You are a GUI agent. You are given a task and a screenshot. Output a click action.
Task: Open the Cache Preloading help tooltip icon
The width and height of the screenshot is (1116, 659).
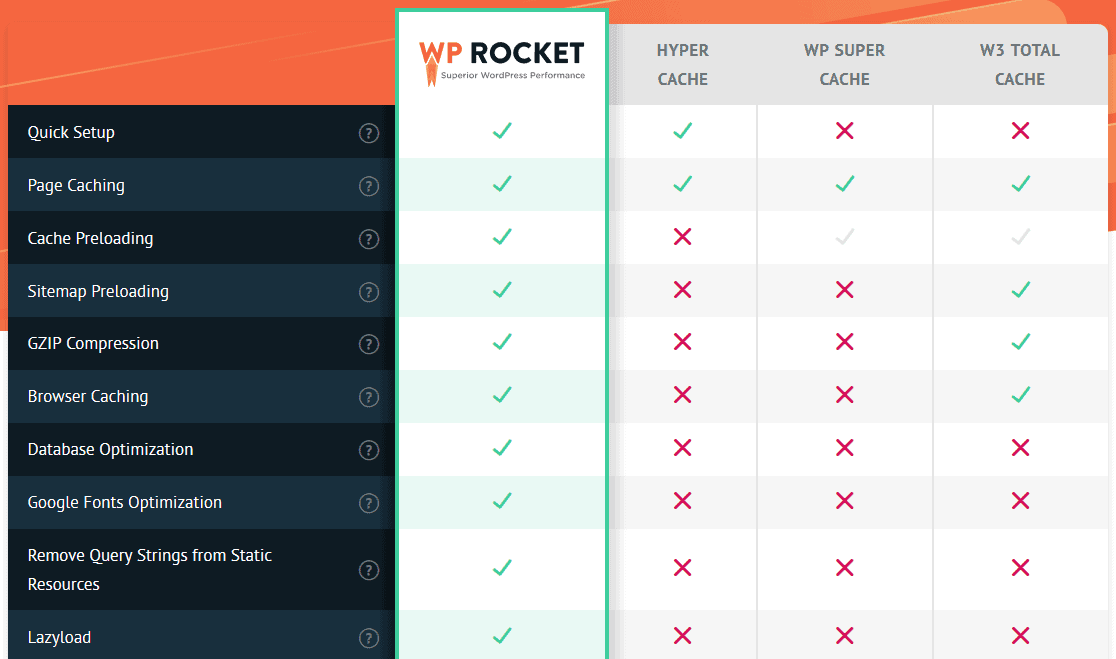[x=369, y=239]
